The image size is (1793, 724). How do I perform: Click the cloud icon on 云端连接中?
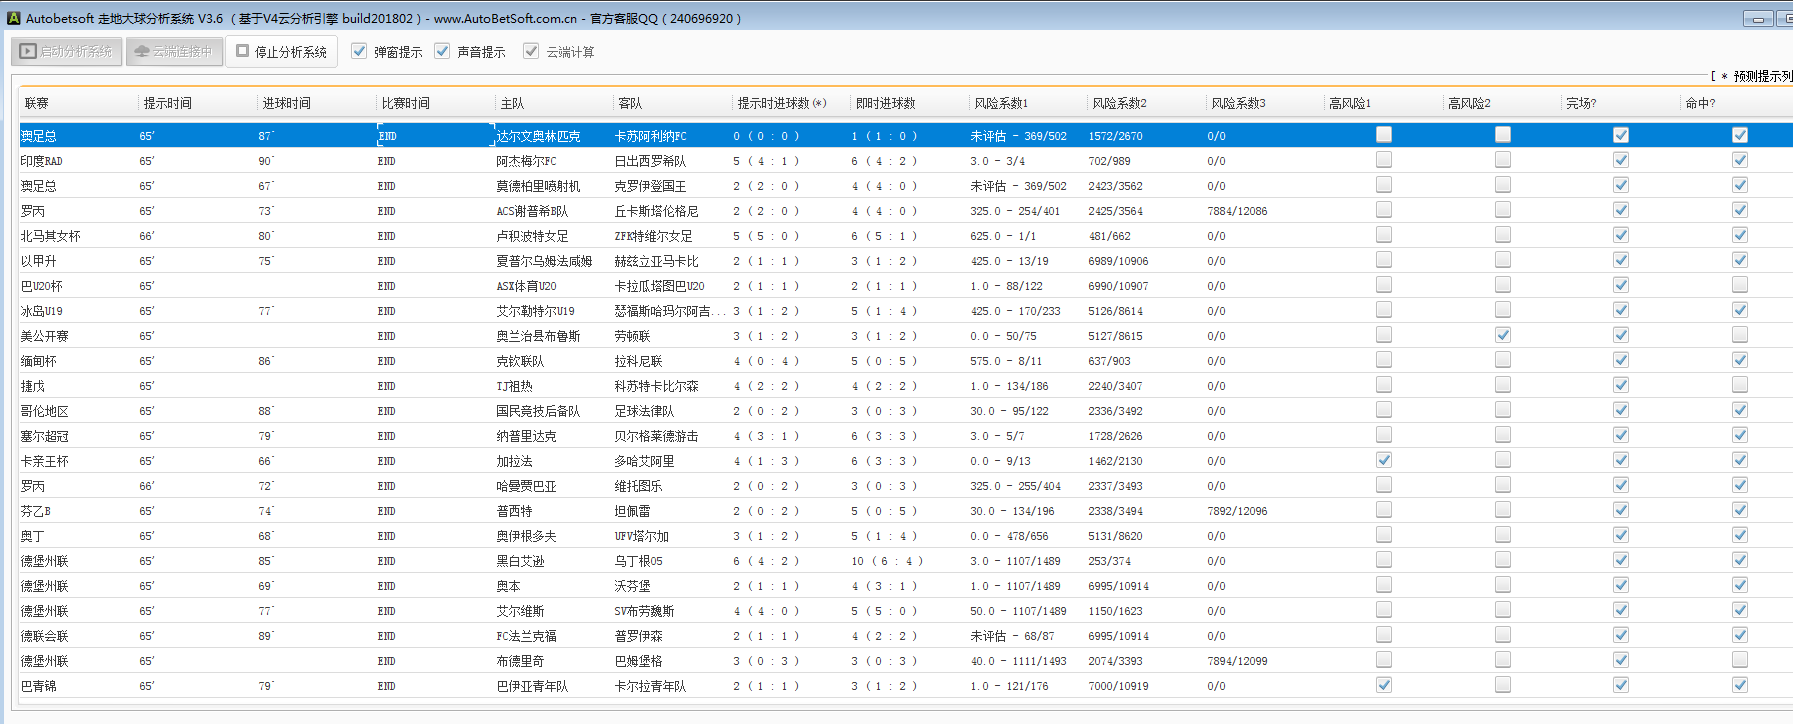coord(142,51)
